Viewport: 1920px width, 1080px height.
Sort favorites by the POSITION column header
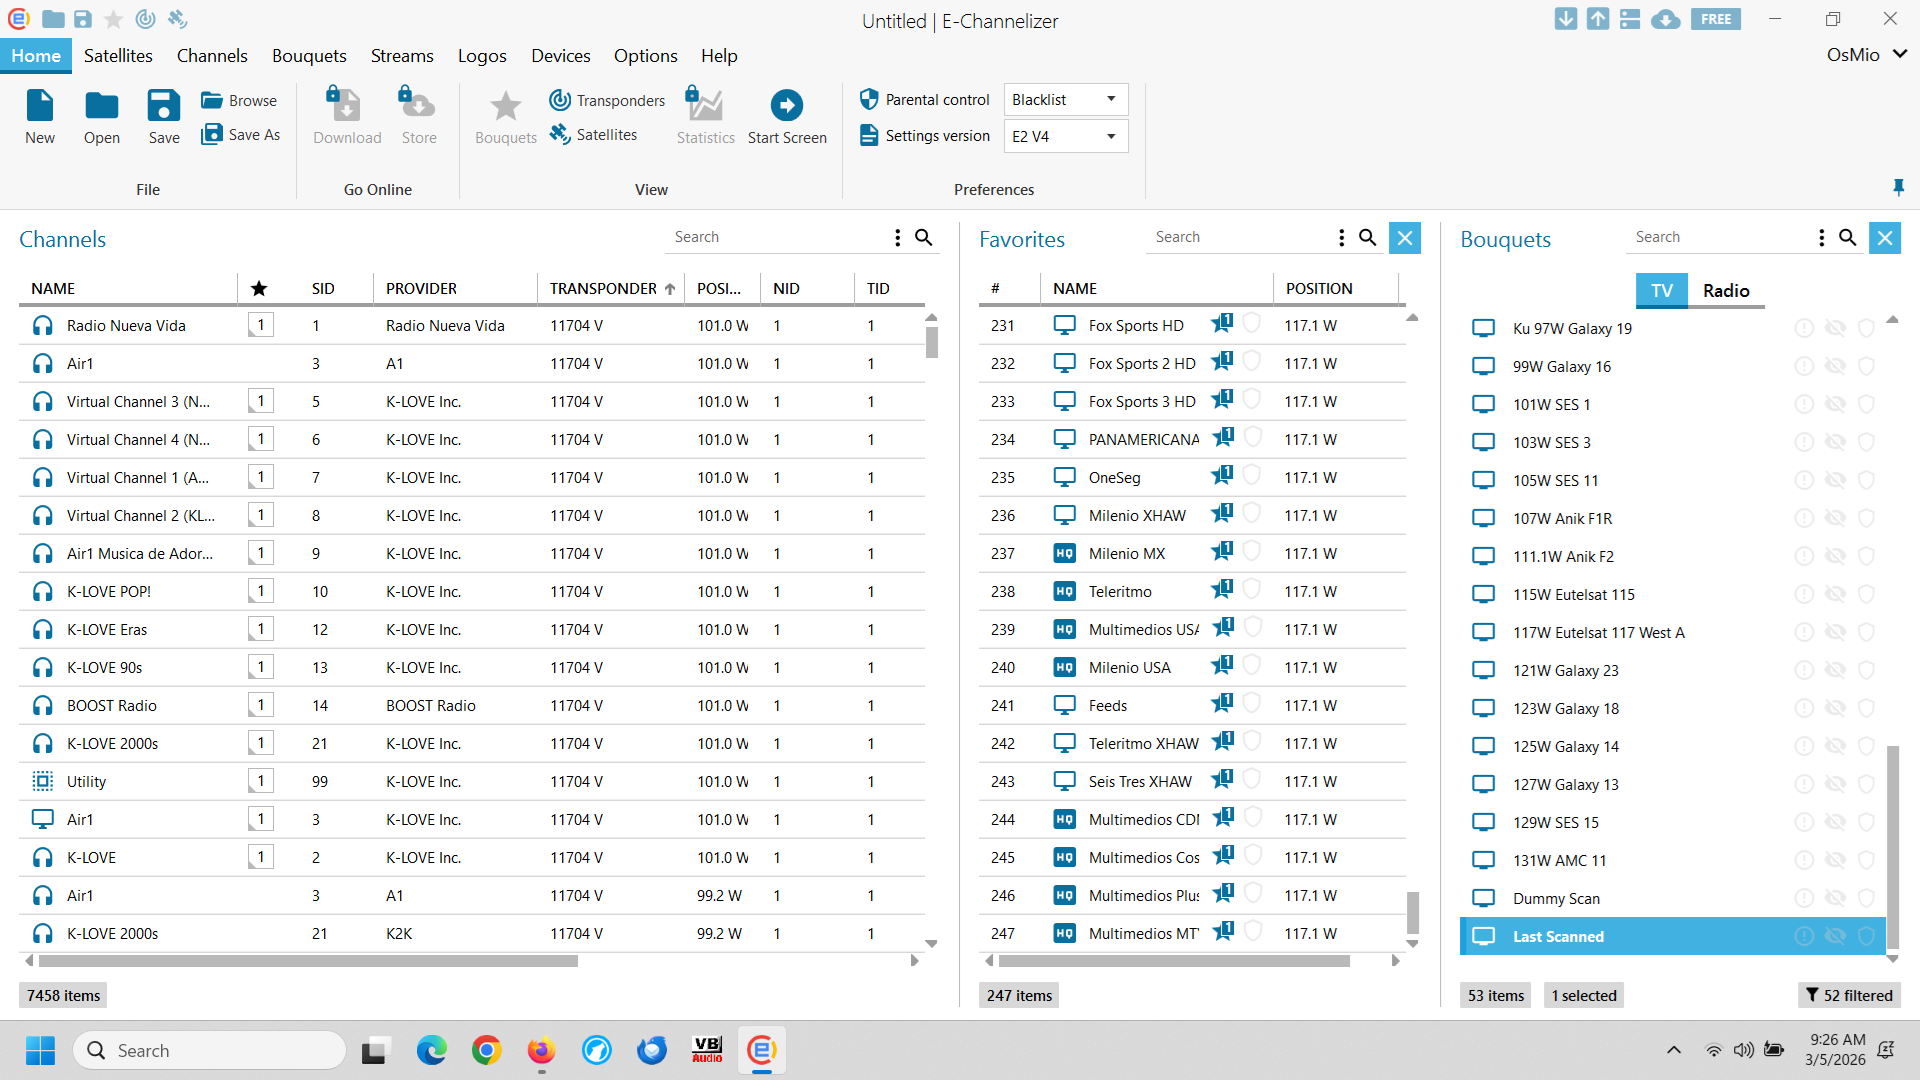1335,288
